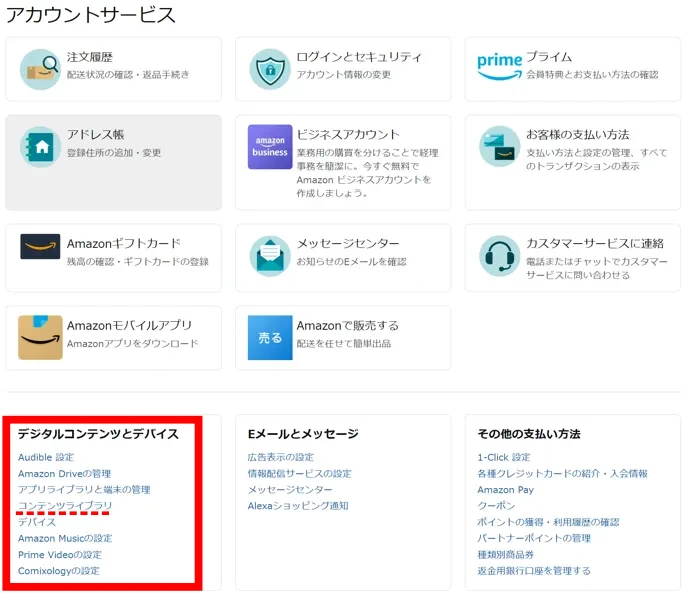Open Comixologyの設定 link
This screenshot has height=597, width=700.
coord(58,571)
